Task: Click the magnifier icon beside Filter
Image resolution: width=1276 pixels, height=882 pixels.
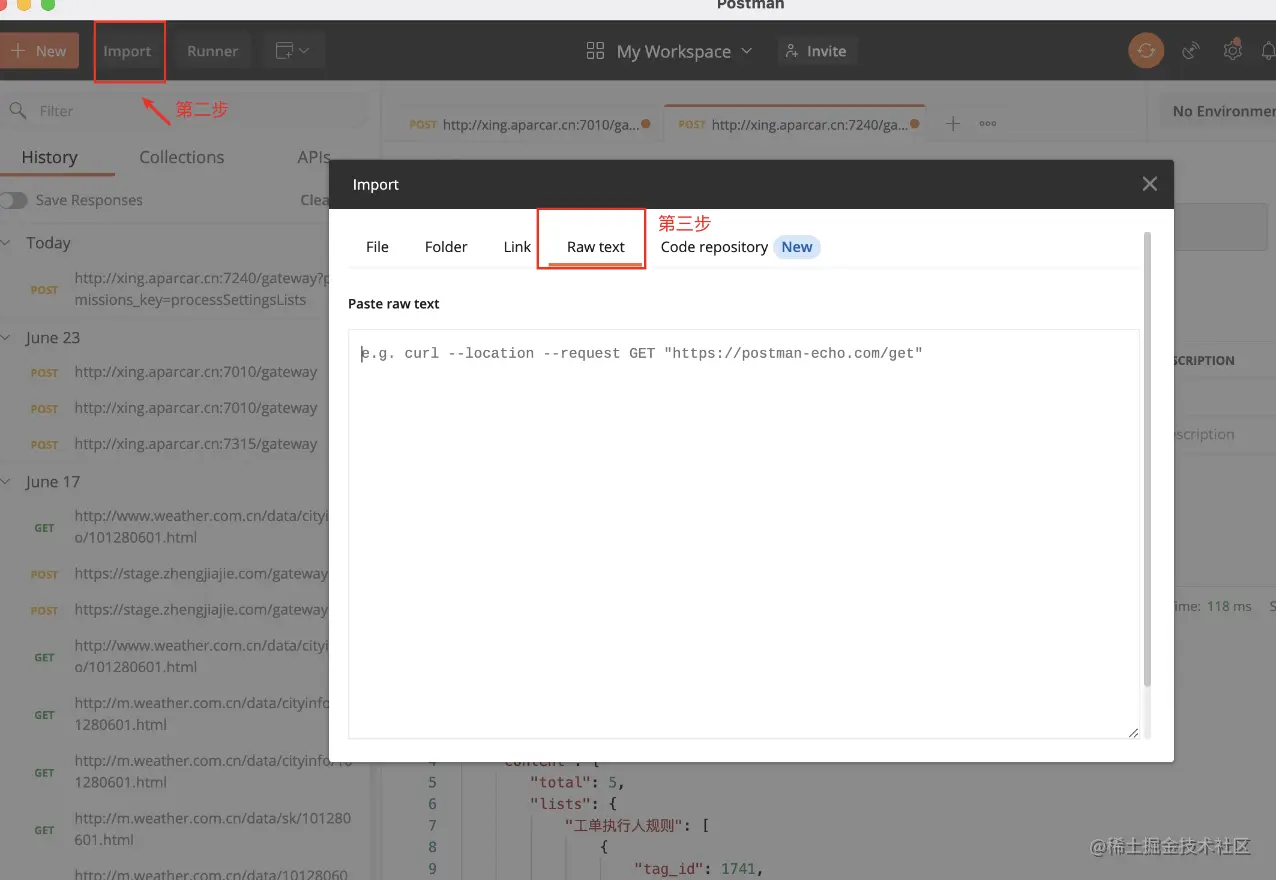Action: pyautogui.click(x=17, y=110)
